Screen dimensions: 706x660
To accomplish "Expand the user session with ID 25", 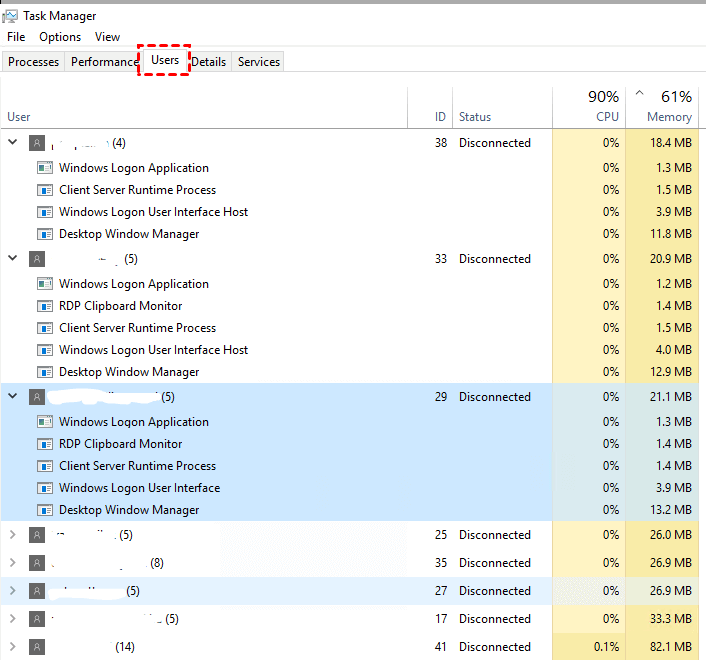I will click(x=13, y=535).
